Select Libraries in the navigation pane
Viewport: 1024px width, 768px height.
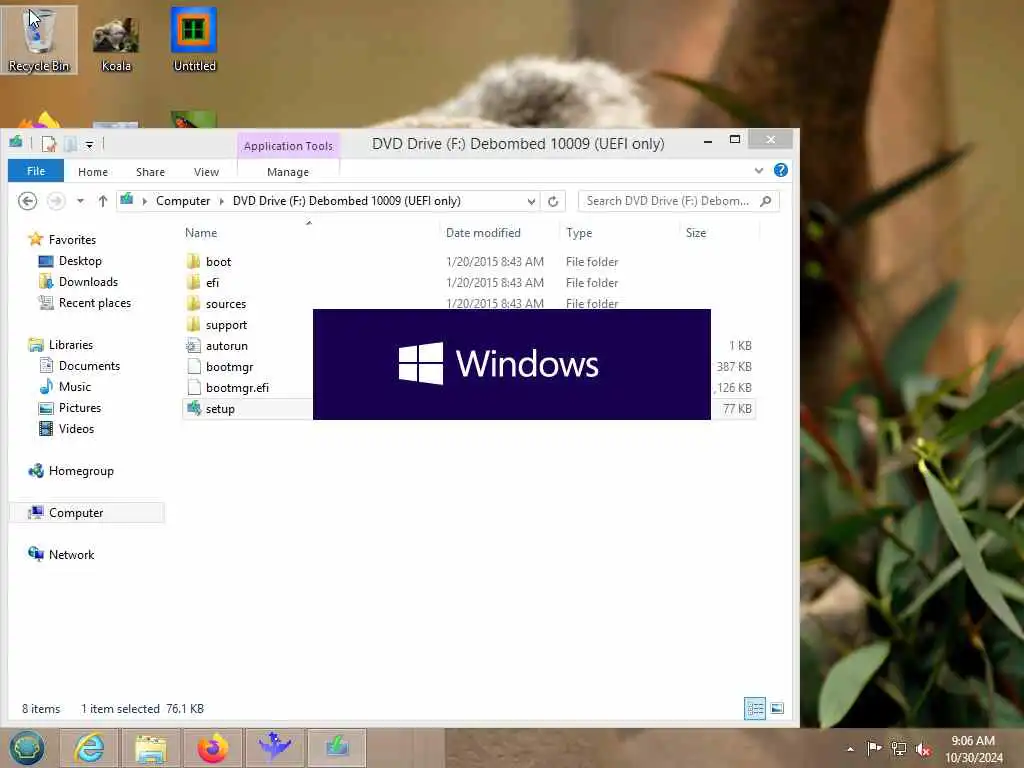click(x=71, y=344)
